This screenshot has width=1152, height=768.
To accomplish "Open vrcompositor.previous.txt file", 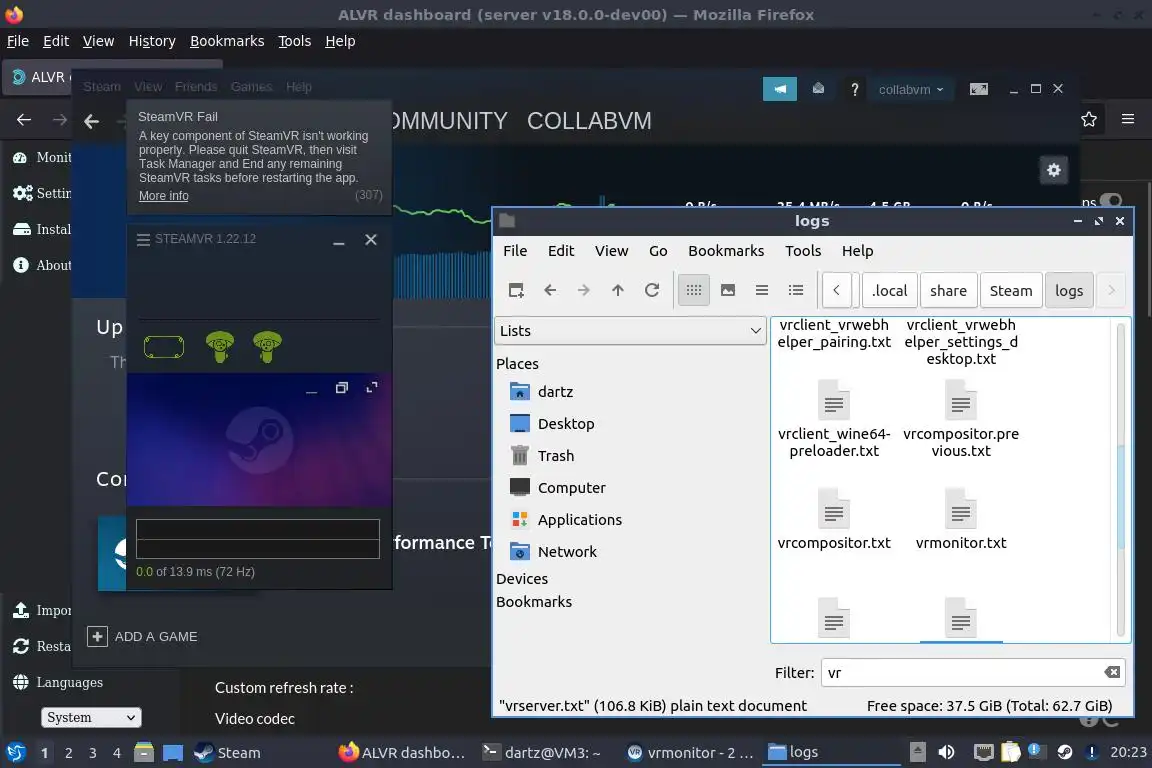I will click(961, 419).
